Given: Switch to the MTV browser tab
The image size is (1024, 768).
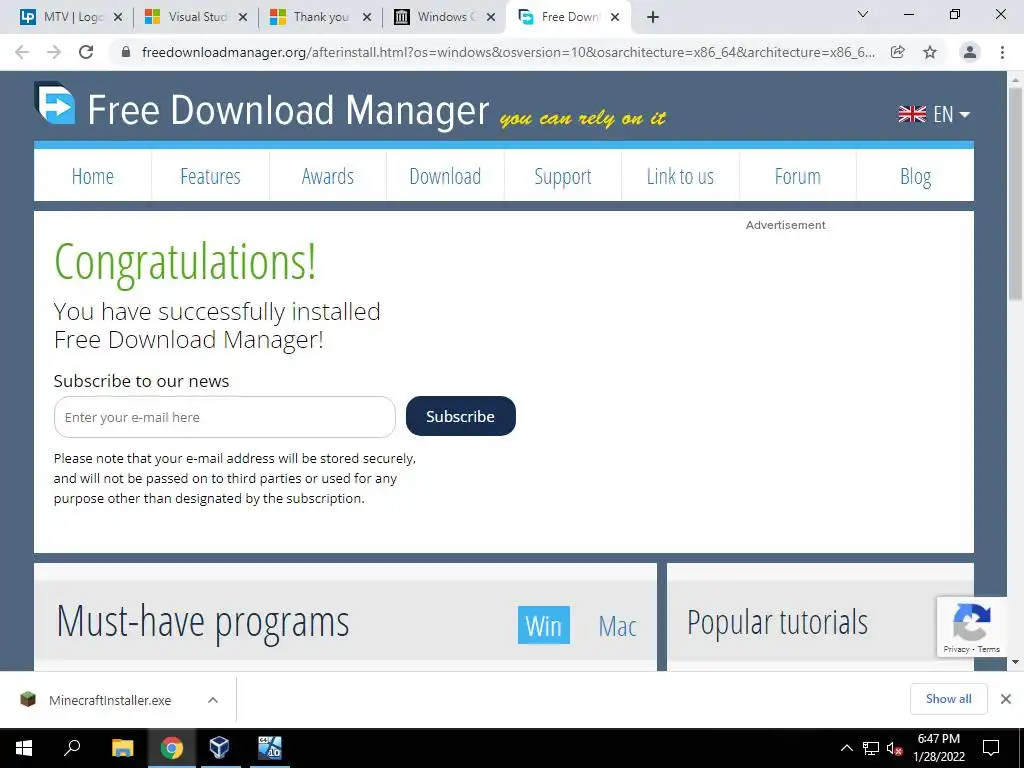Looking at the screenshot, I should 71,17.
